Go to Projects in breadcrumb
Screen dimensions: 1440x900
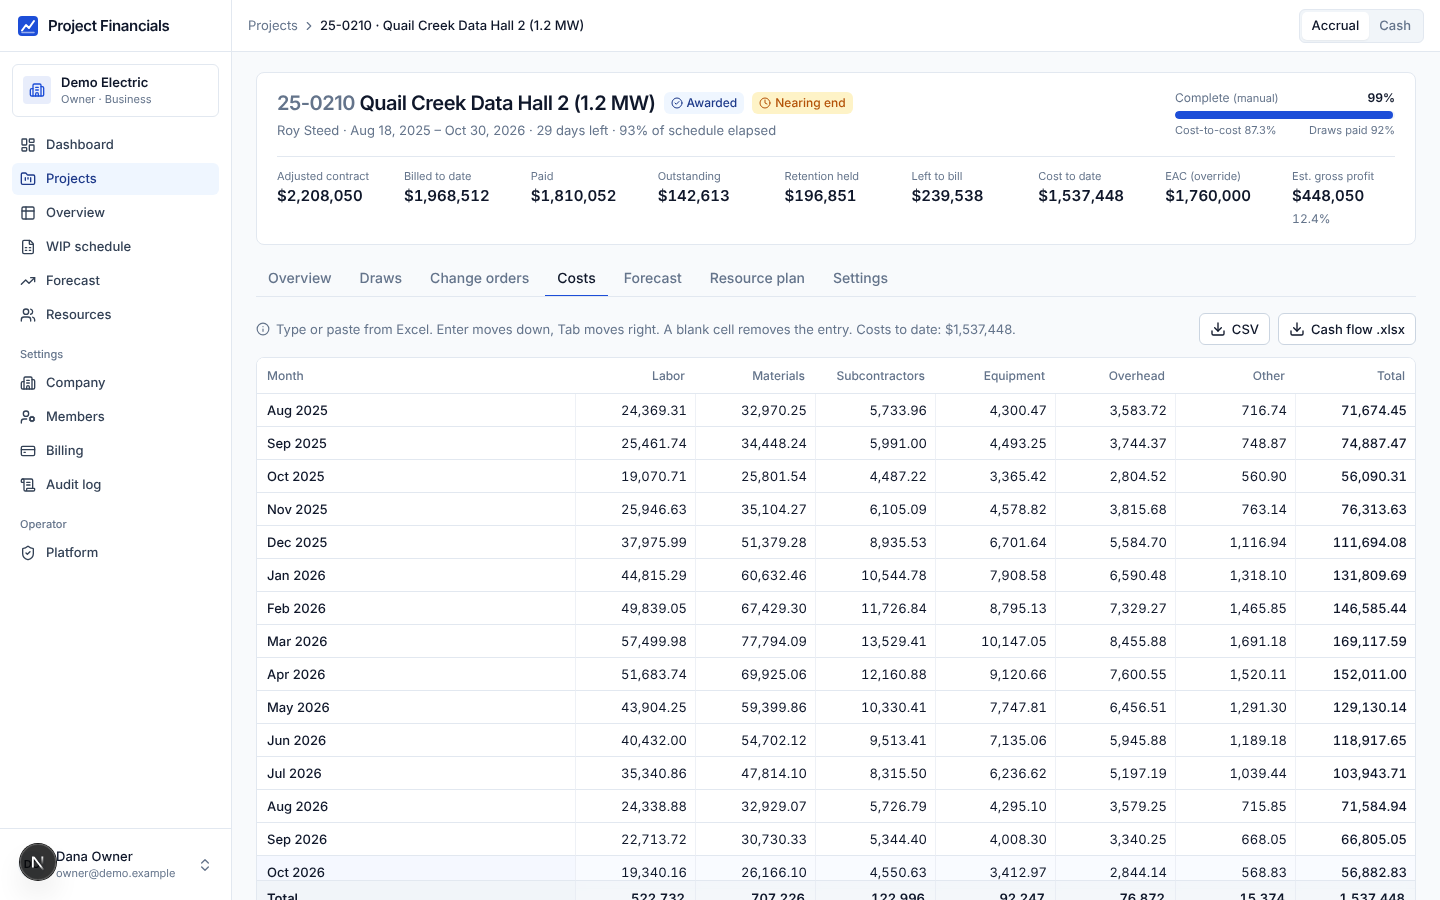click(273, 26)
